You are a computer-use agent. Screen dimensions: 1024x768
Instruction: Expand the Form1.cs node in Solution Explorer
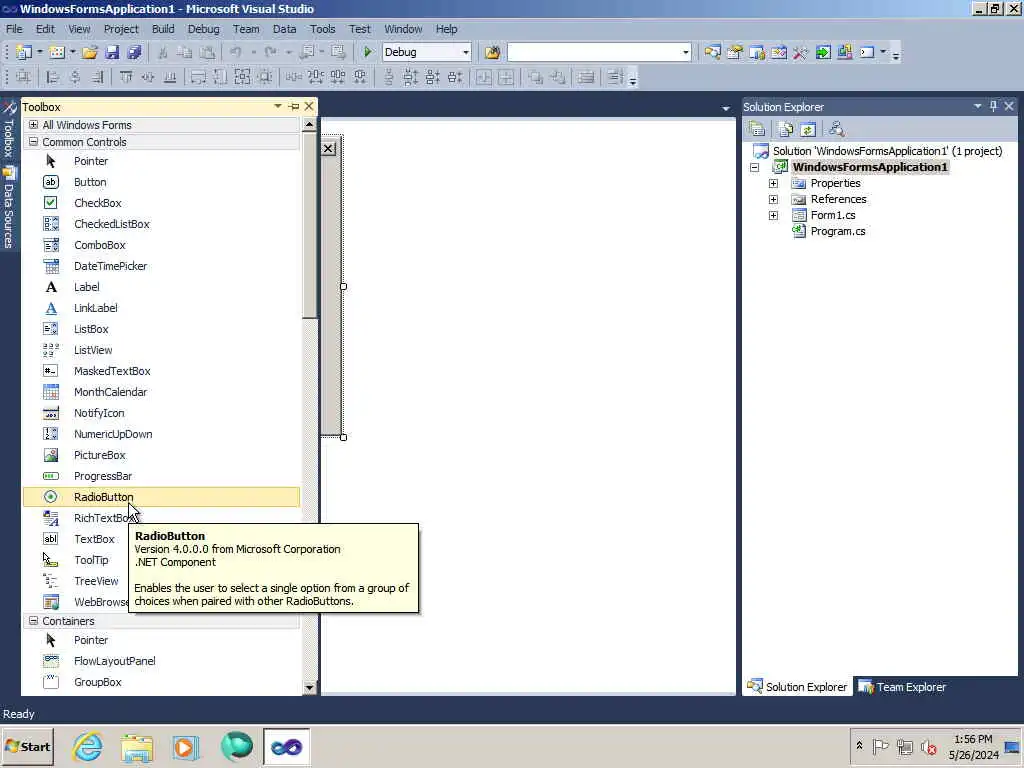pyautogui.click(x=773, y=216)
